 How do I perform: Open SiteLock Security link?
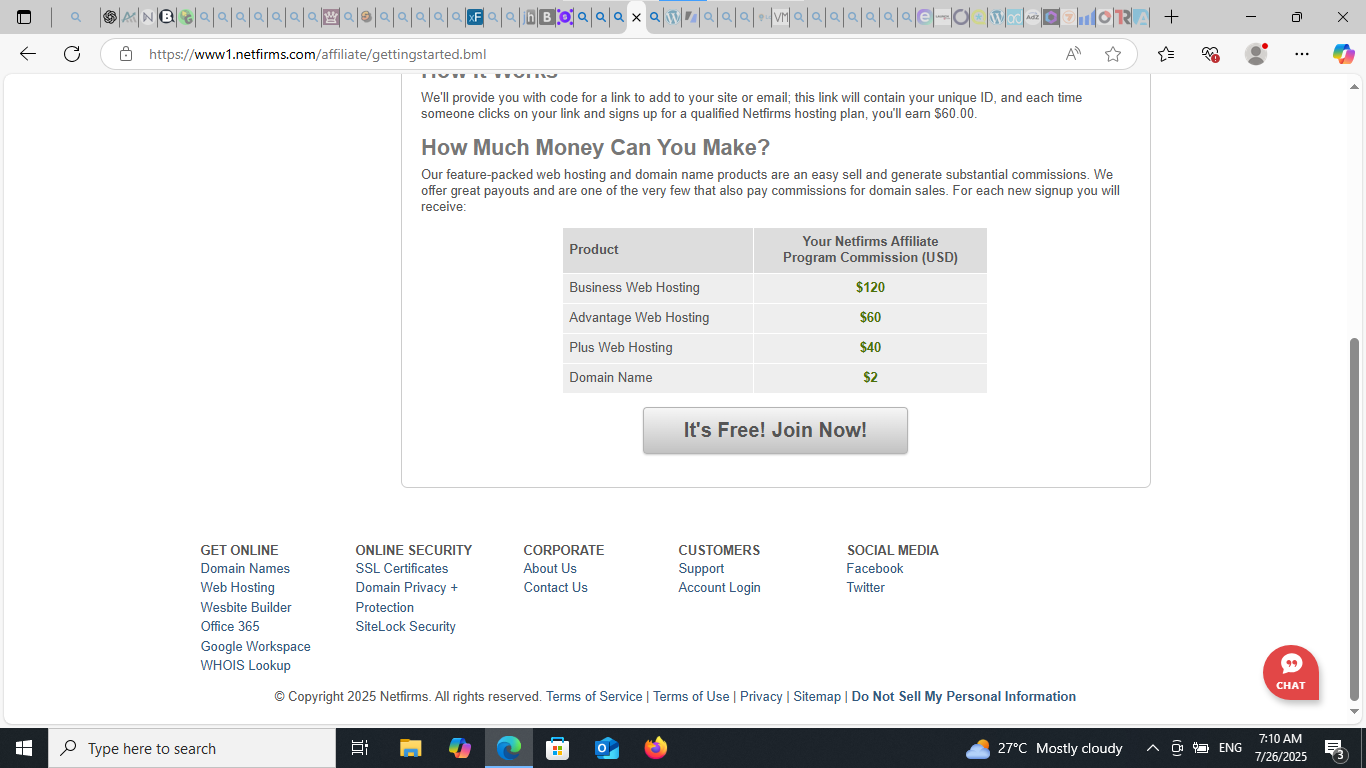pyautogui.click(x=406, y=627)
